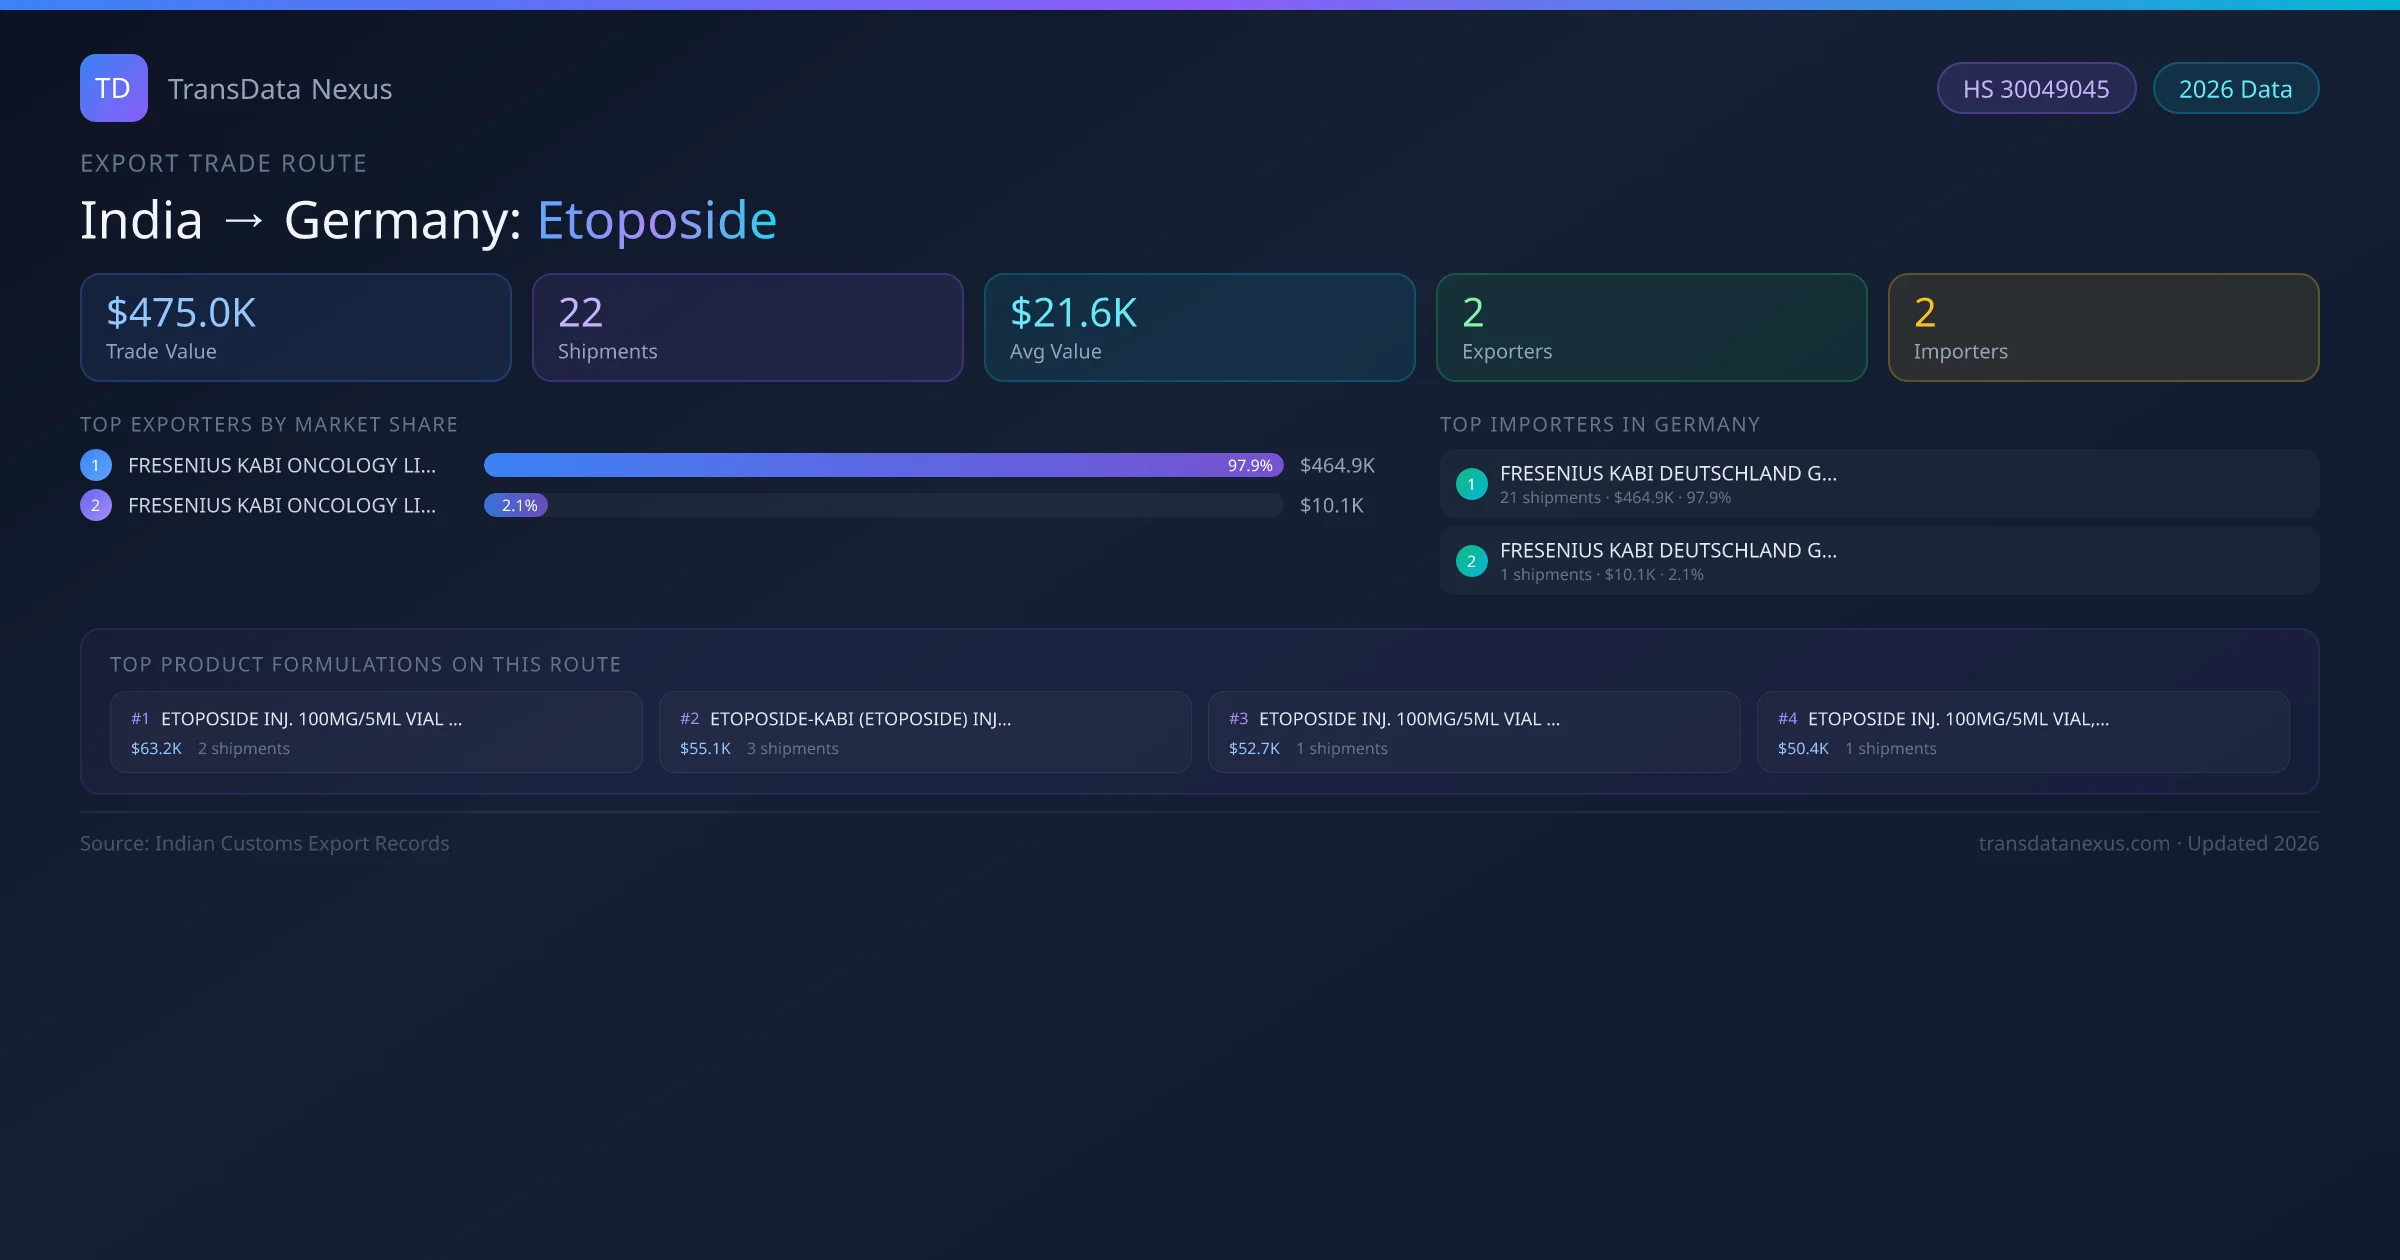Click the TD logo icon
Screen dimensions: 2400x1260
tap(113, 88)
